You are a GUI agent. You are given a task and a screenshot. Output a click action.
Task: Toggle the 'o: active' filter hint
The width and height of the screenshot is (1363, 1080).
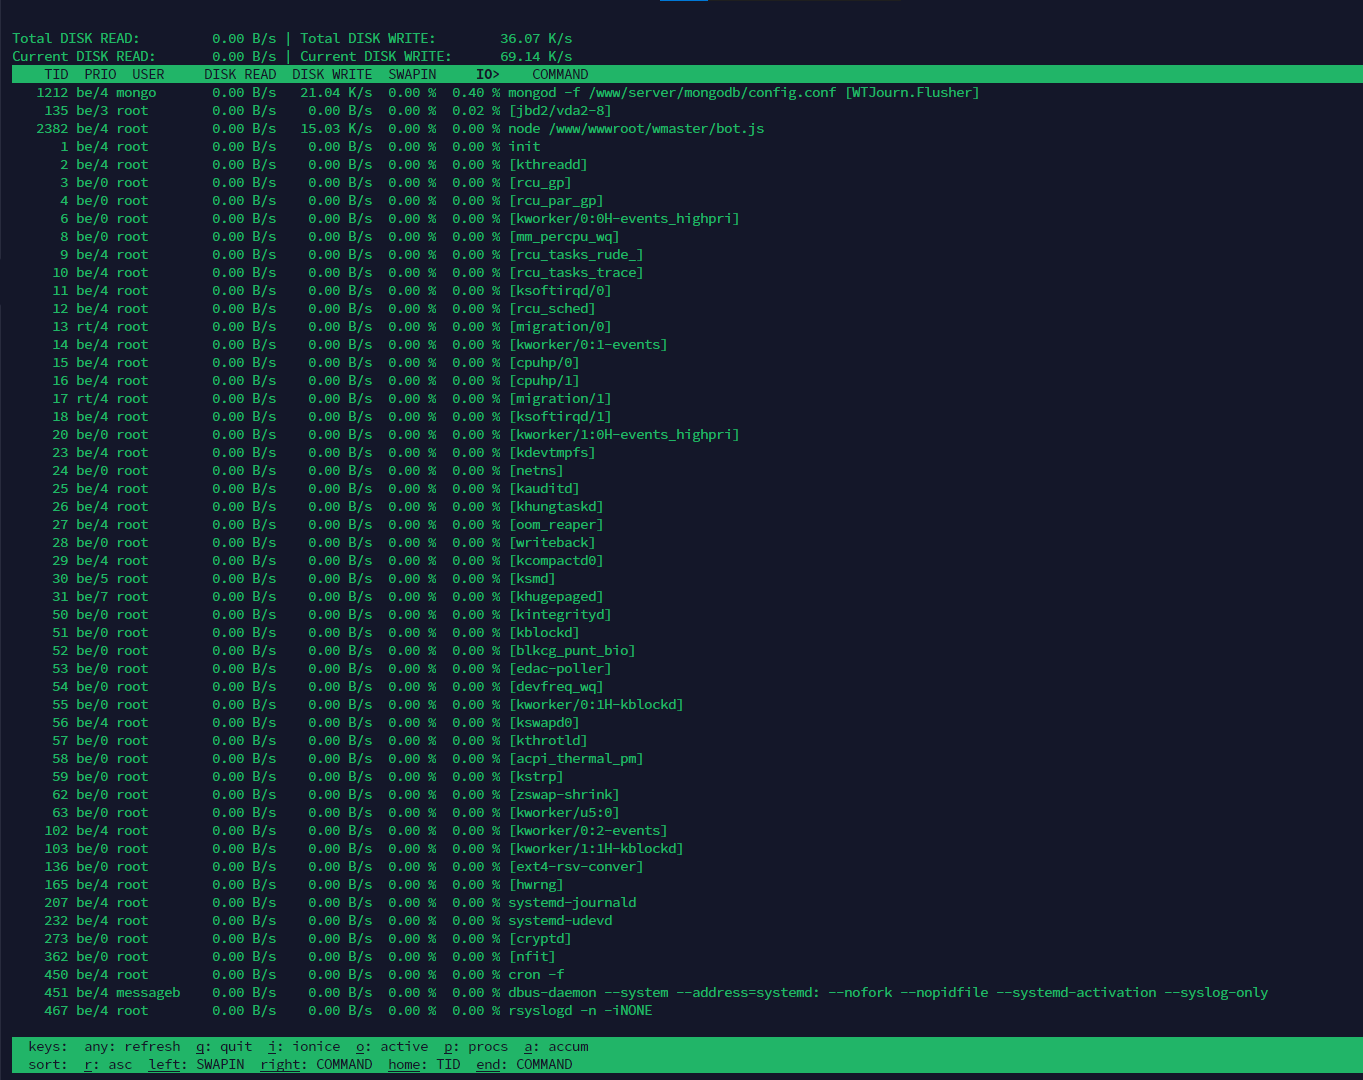click(392, 1046)
